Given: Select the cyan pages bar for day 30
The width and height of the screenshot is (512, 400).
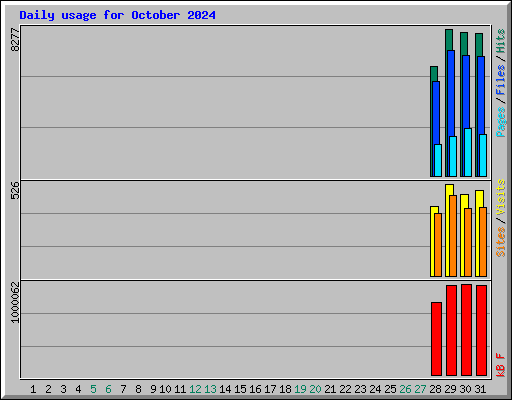Looking at the screenshot, I should [468, 152].
